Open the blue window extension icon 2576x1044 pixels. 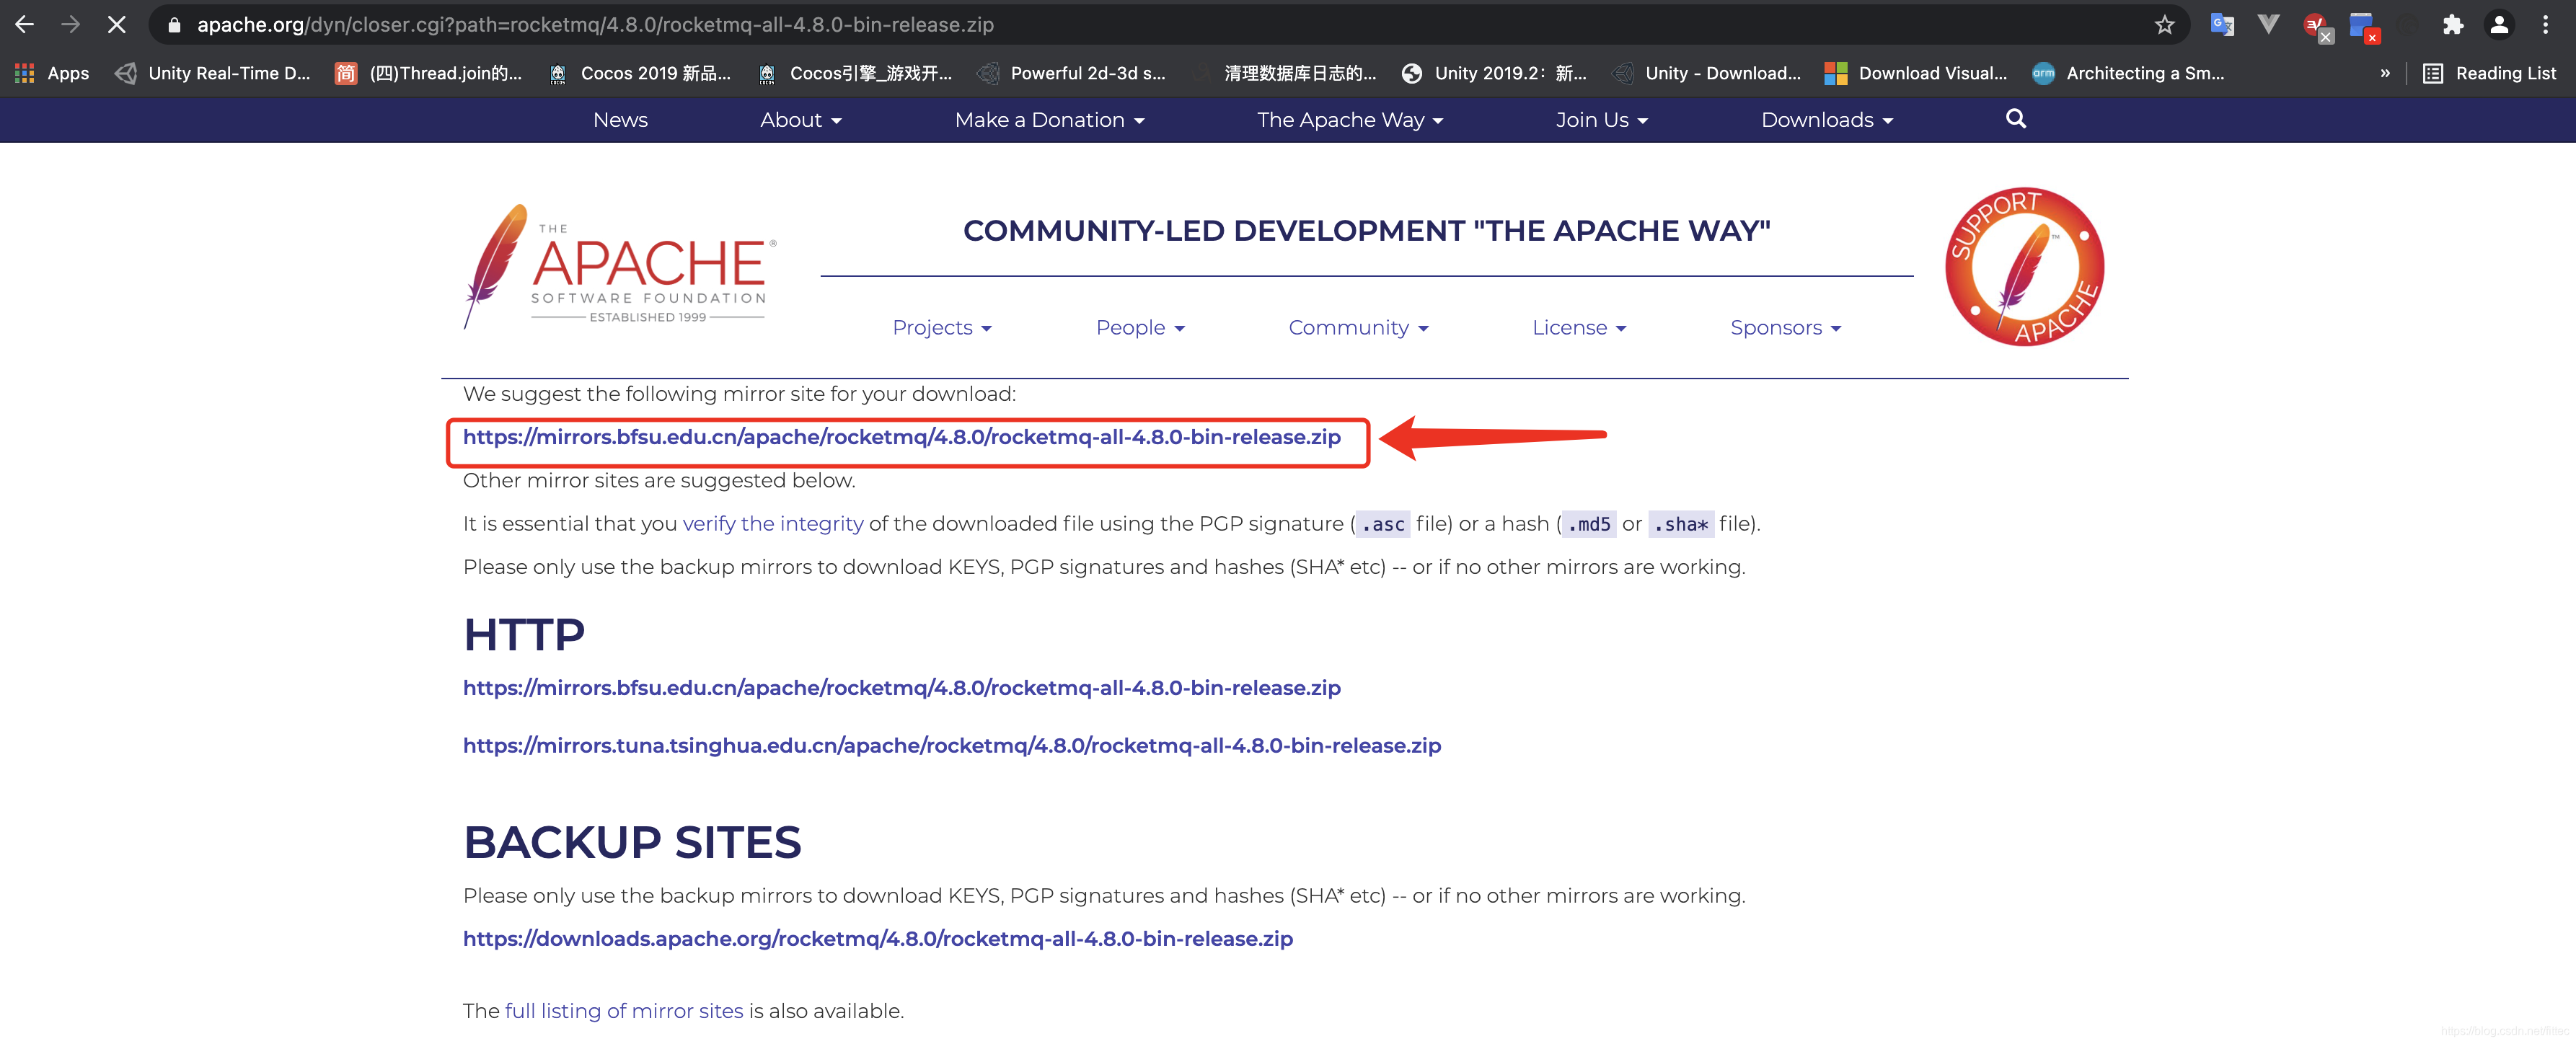pyautogui.click(x=2364, y=27)
